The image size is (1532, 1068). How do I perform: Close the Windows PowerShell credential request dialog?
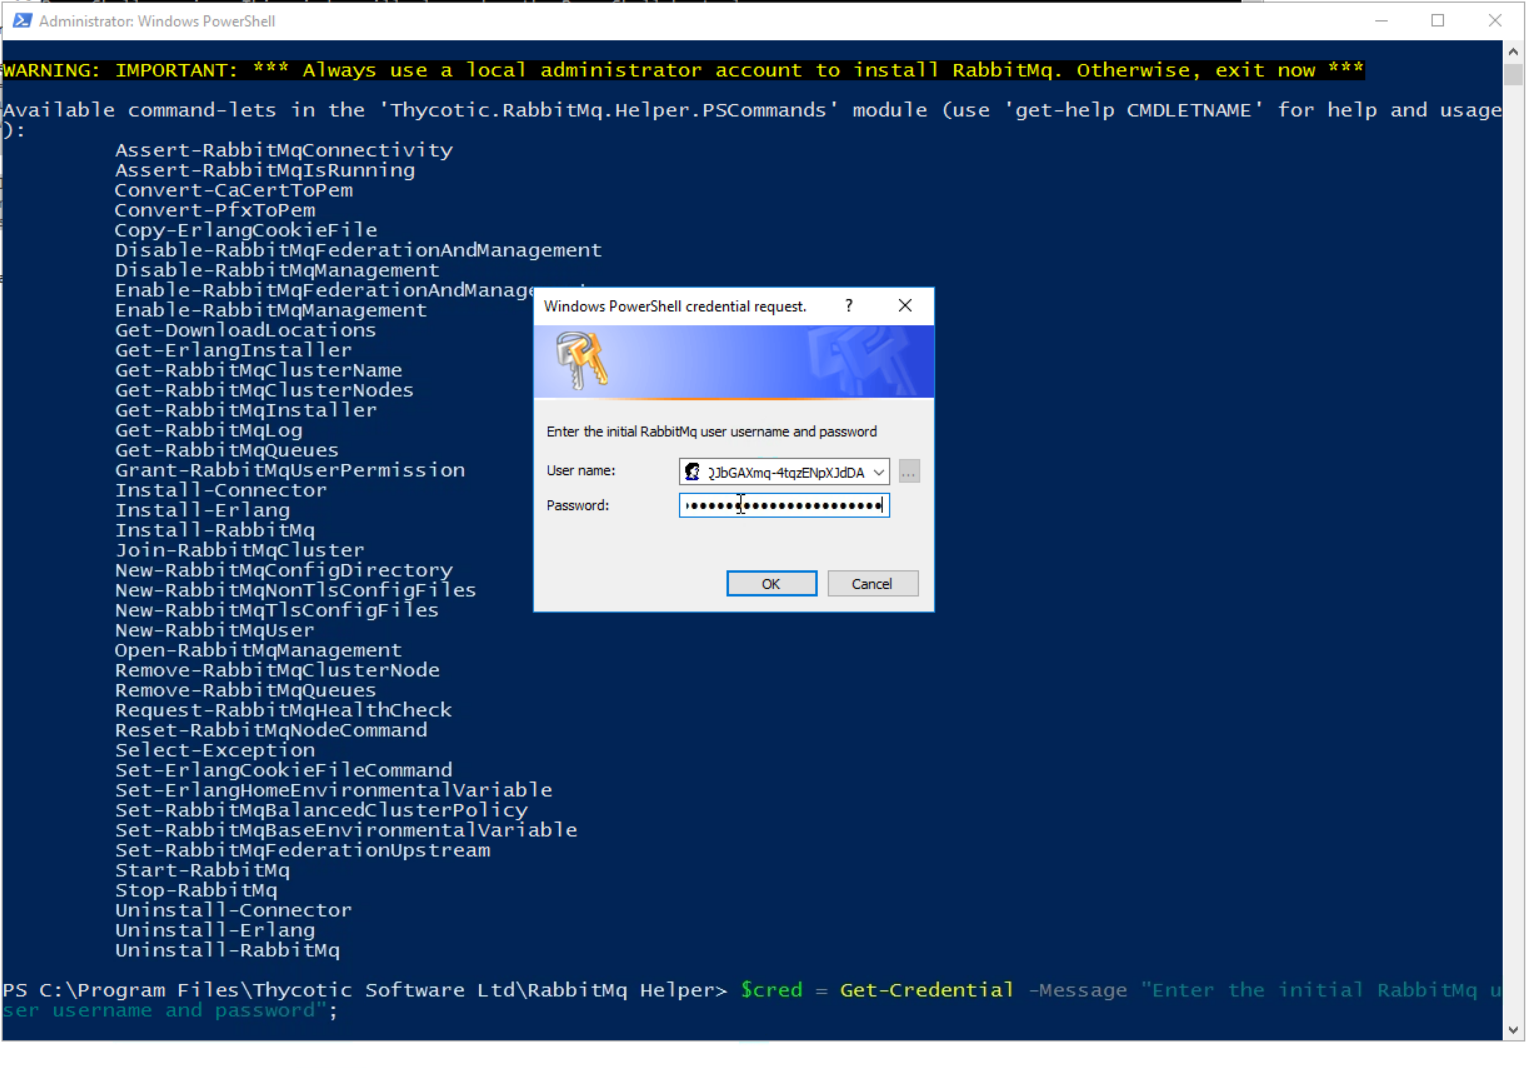coord(905,306)
